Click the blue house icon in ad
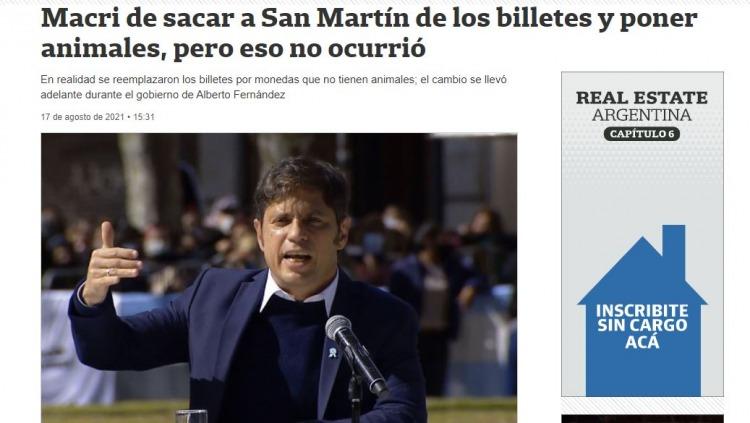 642,310
